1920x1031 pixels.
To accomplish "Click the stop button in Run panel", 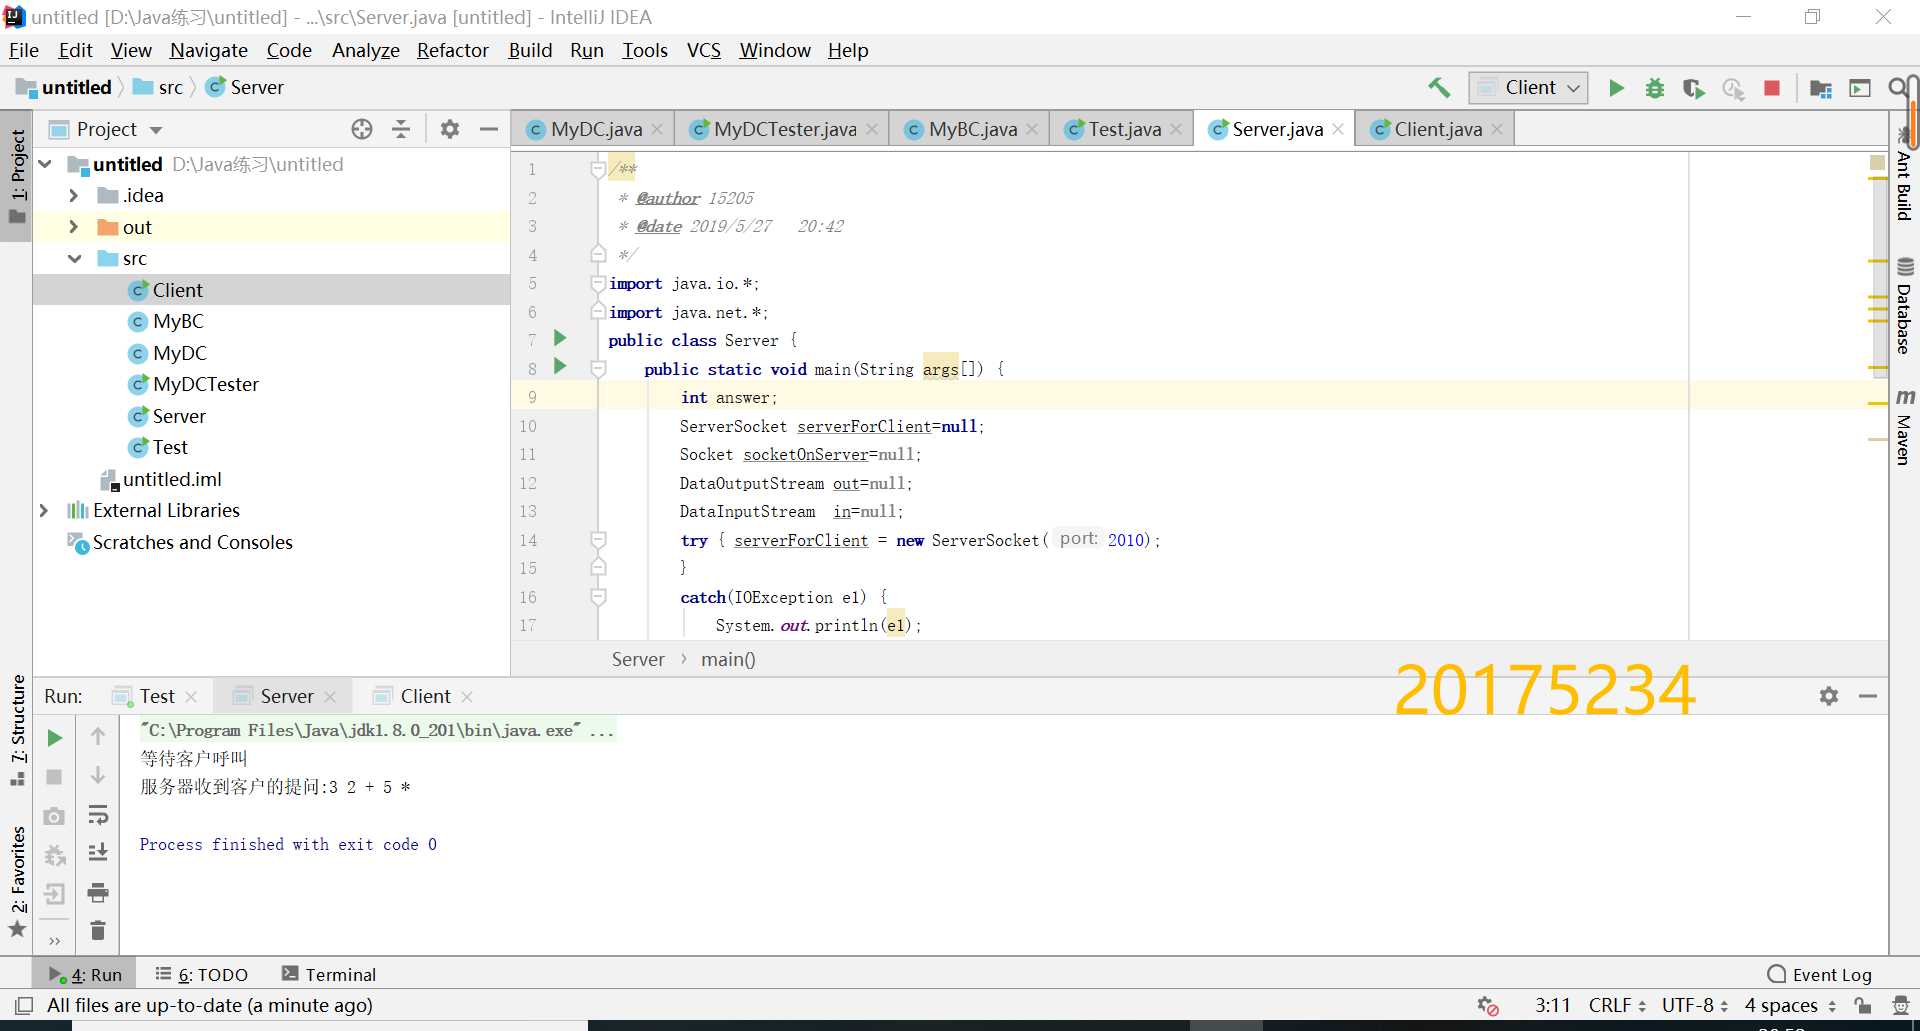I will [x=55, y=777].
